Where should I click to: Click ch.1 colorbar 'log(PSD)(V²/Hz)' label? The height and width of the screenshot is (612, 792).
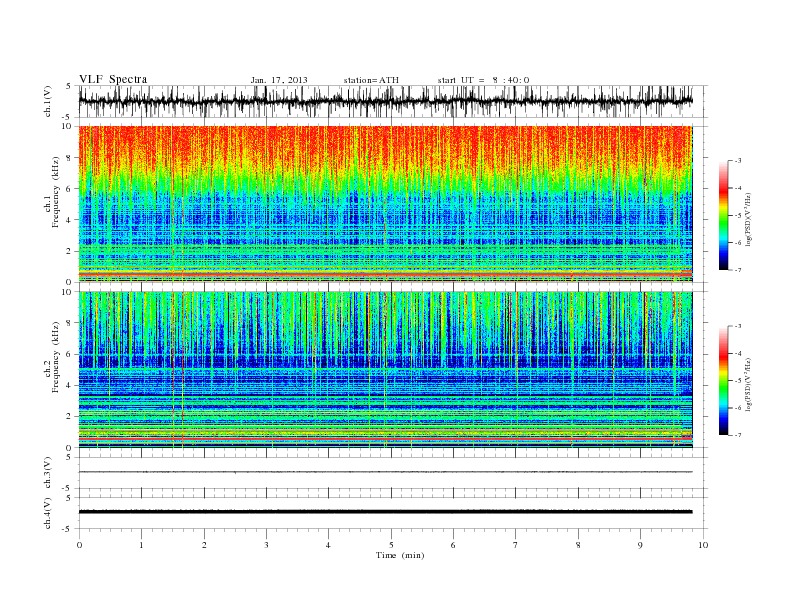coord(748,219)
